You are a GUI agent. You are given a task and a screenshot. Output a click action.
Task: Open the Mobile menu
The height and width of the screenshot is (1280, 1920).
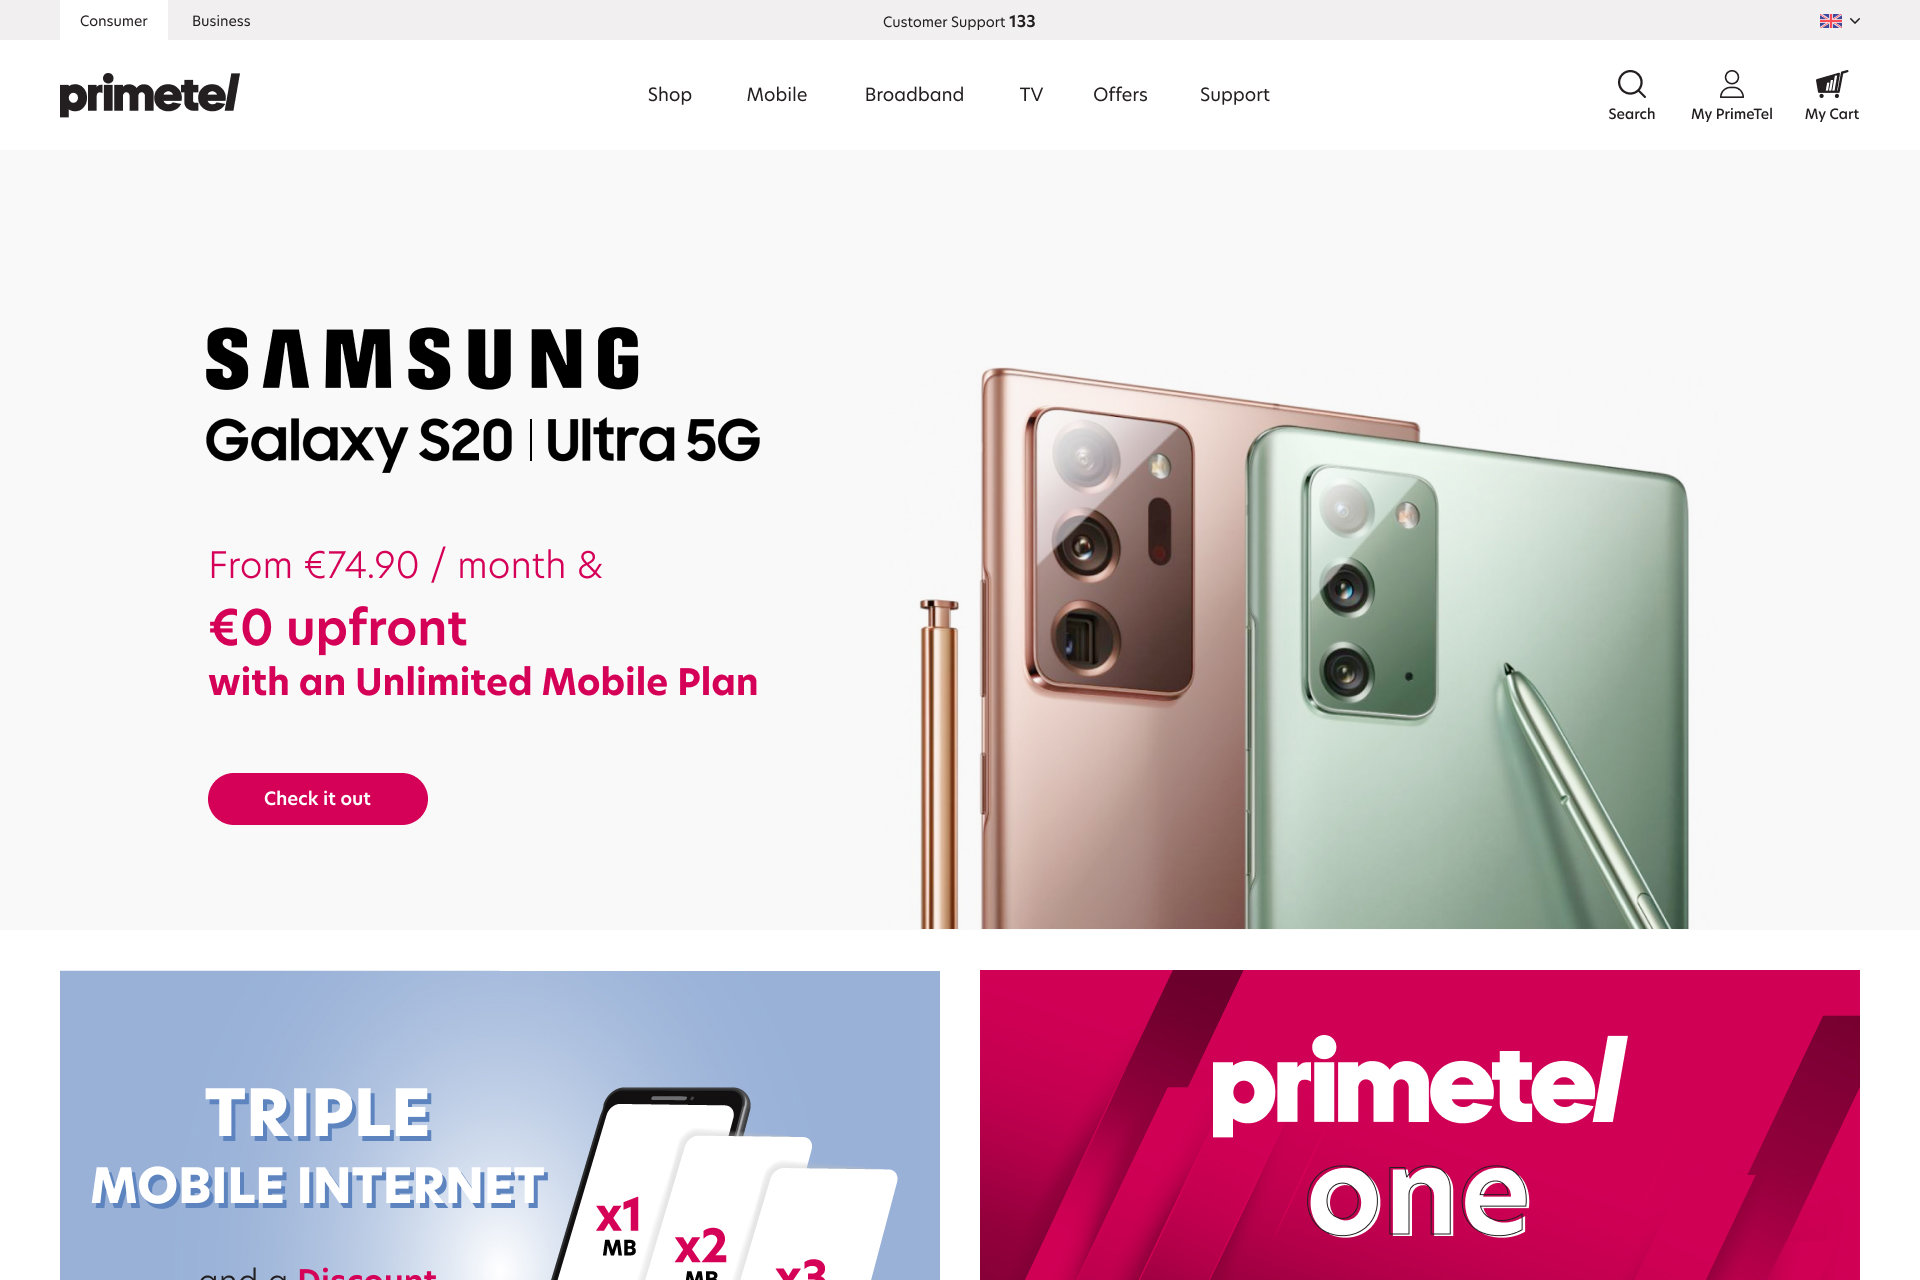coord(777,95)
